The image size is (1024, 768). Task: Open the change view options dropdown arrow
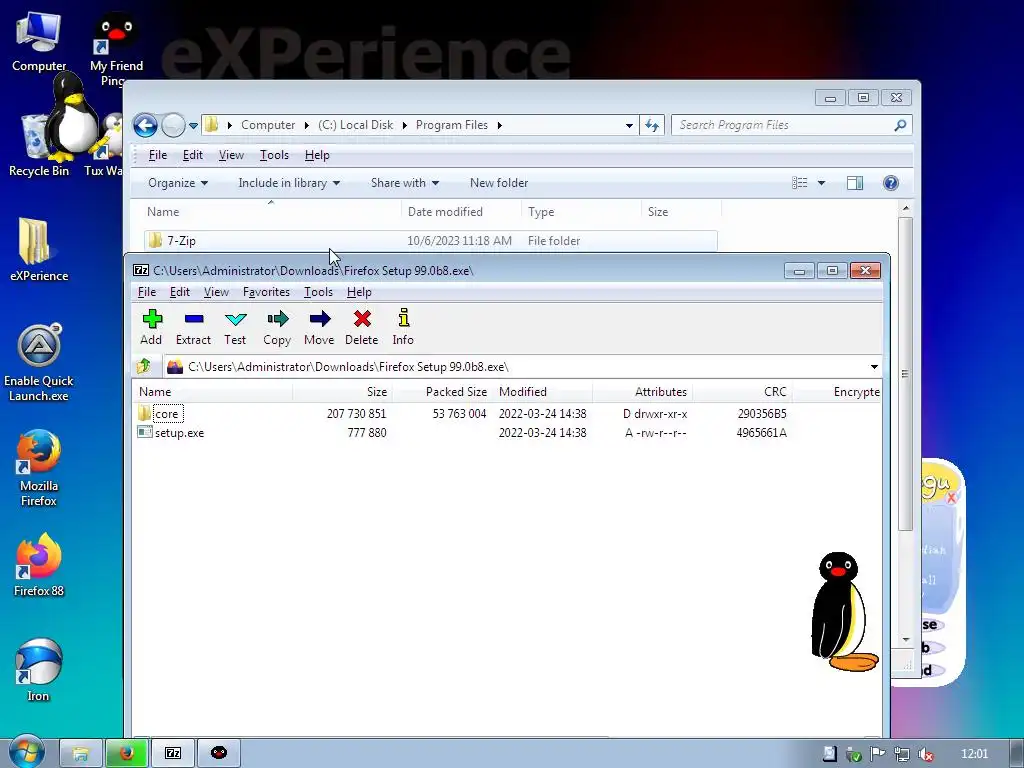[822, 183]
